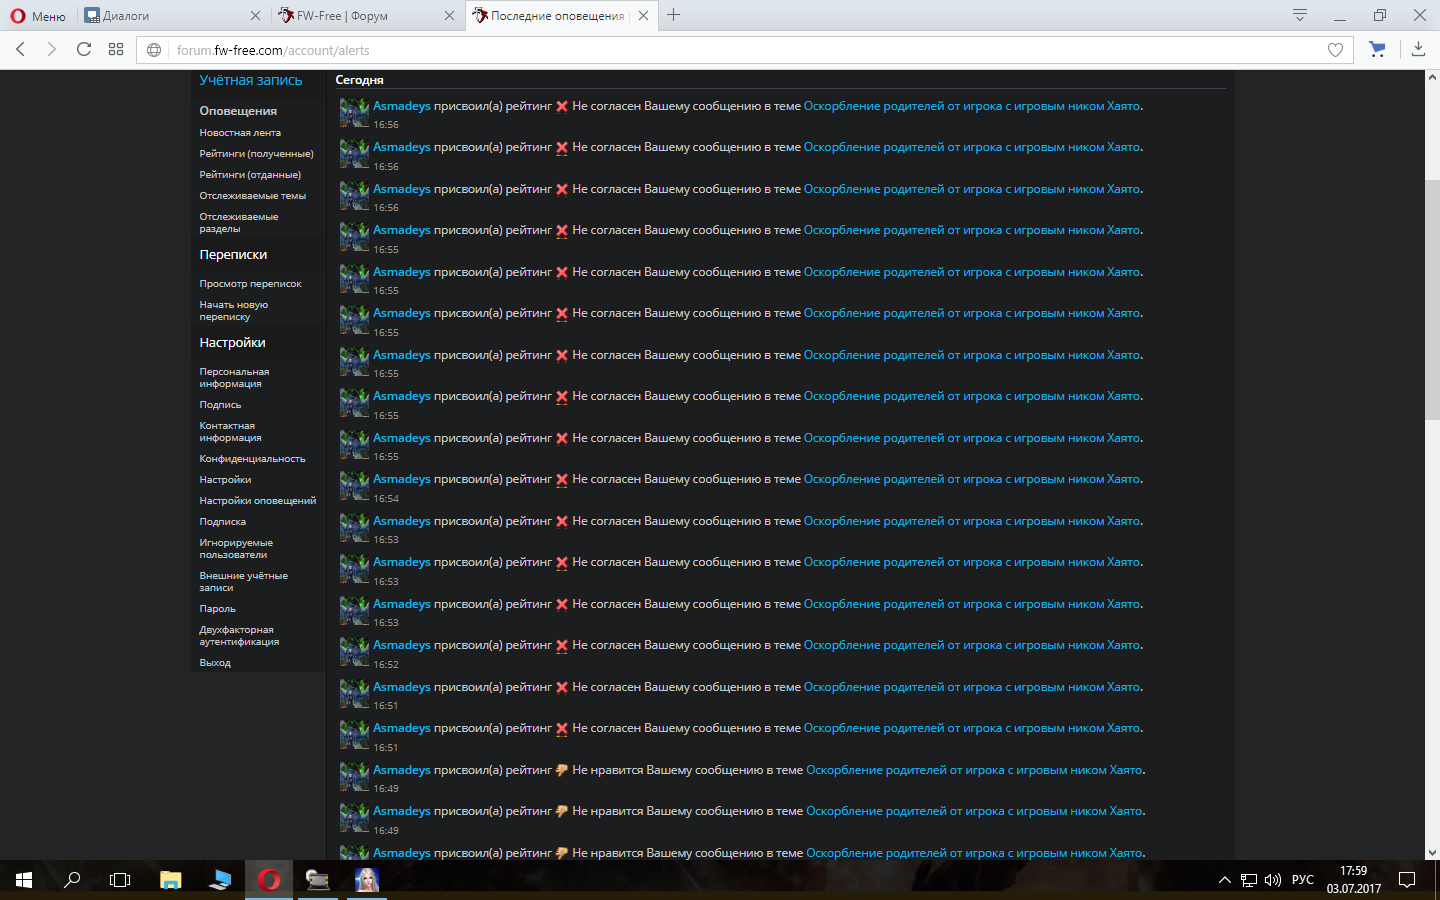Open Настройки оповещений settings link
The width and height of the screenshot is (1440, 900).
coord(257,501)
